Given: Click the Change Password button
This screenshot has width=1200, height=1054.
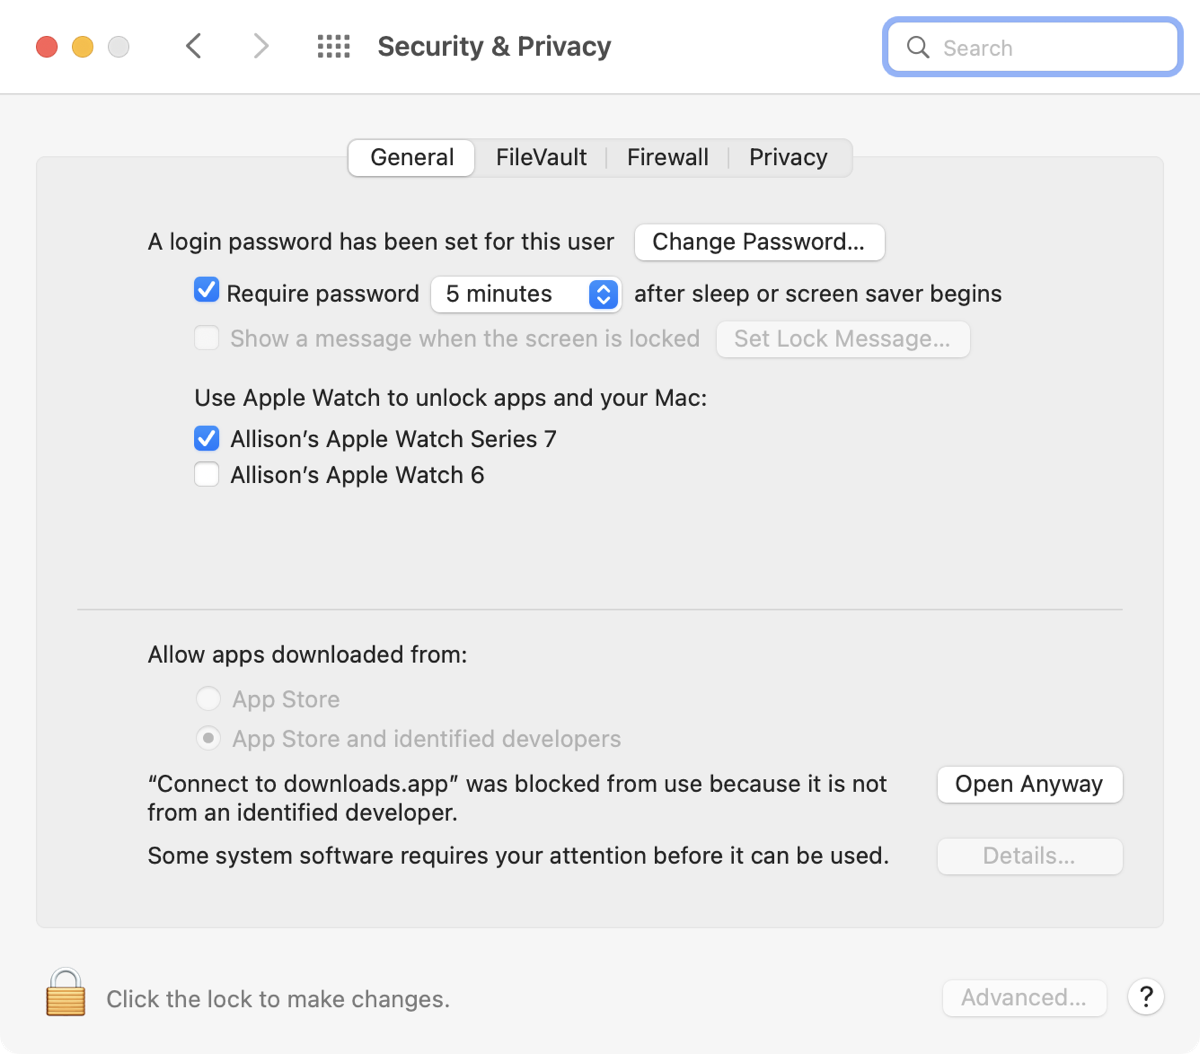Looking at the screenshot, I should pos(759,242).
